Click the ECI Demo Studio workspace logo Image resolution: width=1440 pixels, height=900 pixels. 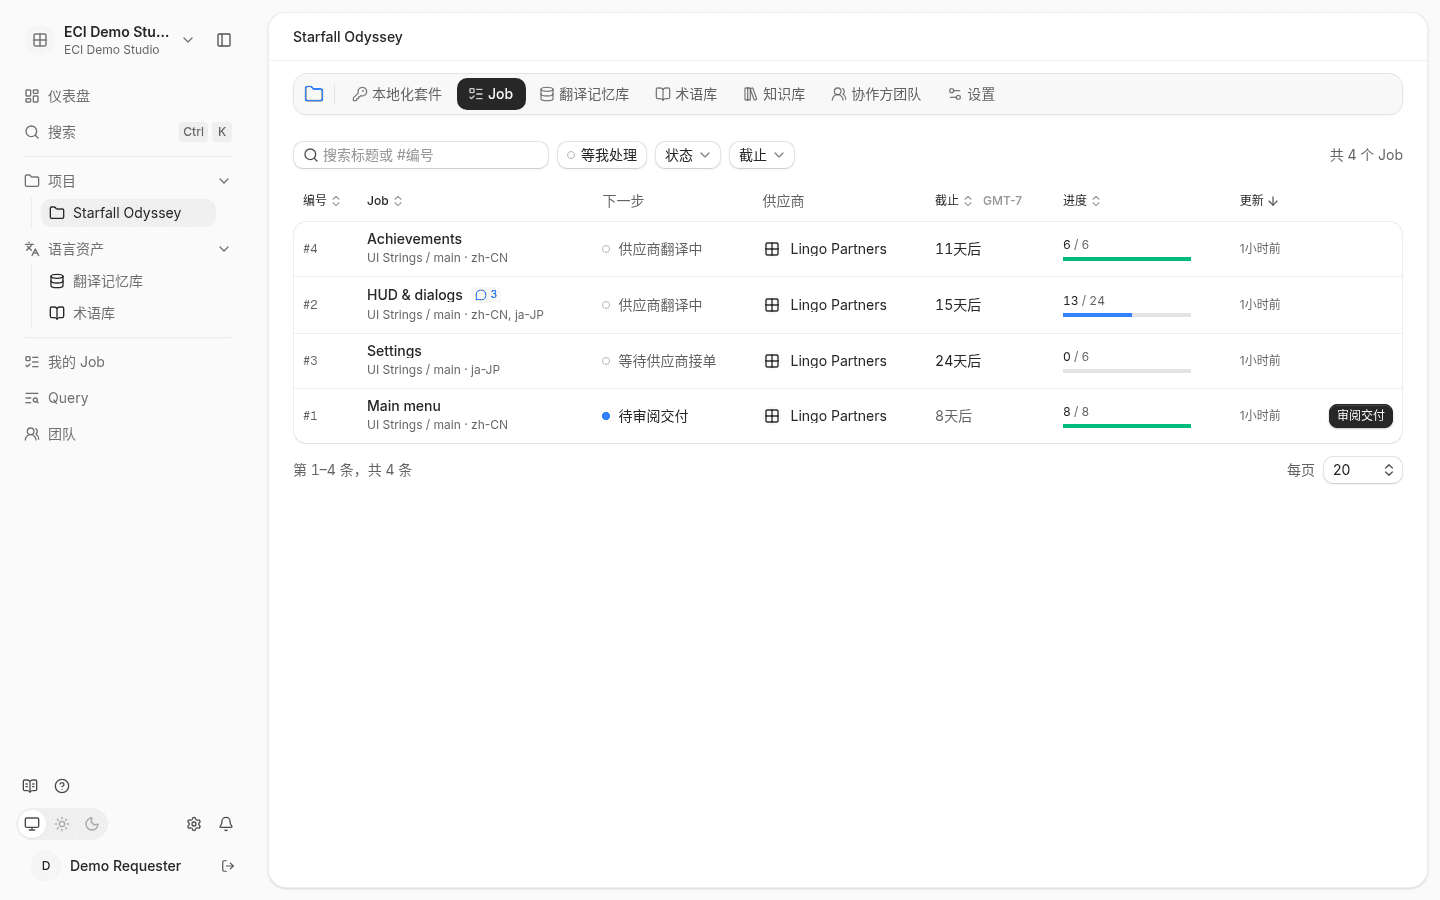pyautogui.click(x=40, y=40)
